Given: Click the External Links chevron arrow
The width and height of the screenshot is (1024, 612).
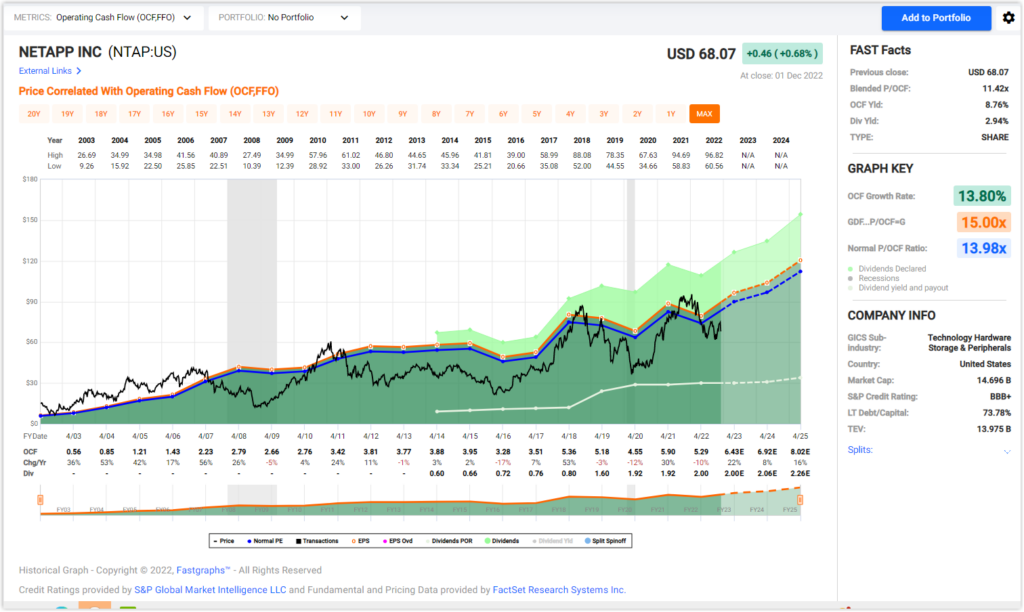Looking at the screenshot, I should point(79,71).
